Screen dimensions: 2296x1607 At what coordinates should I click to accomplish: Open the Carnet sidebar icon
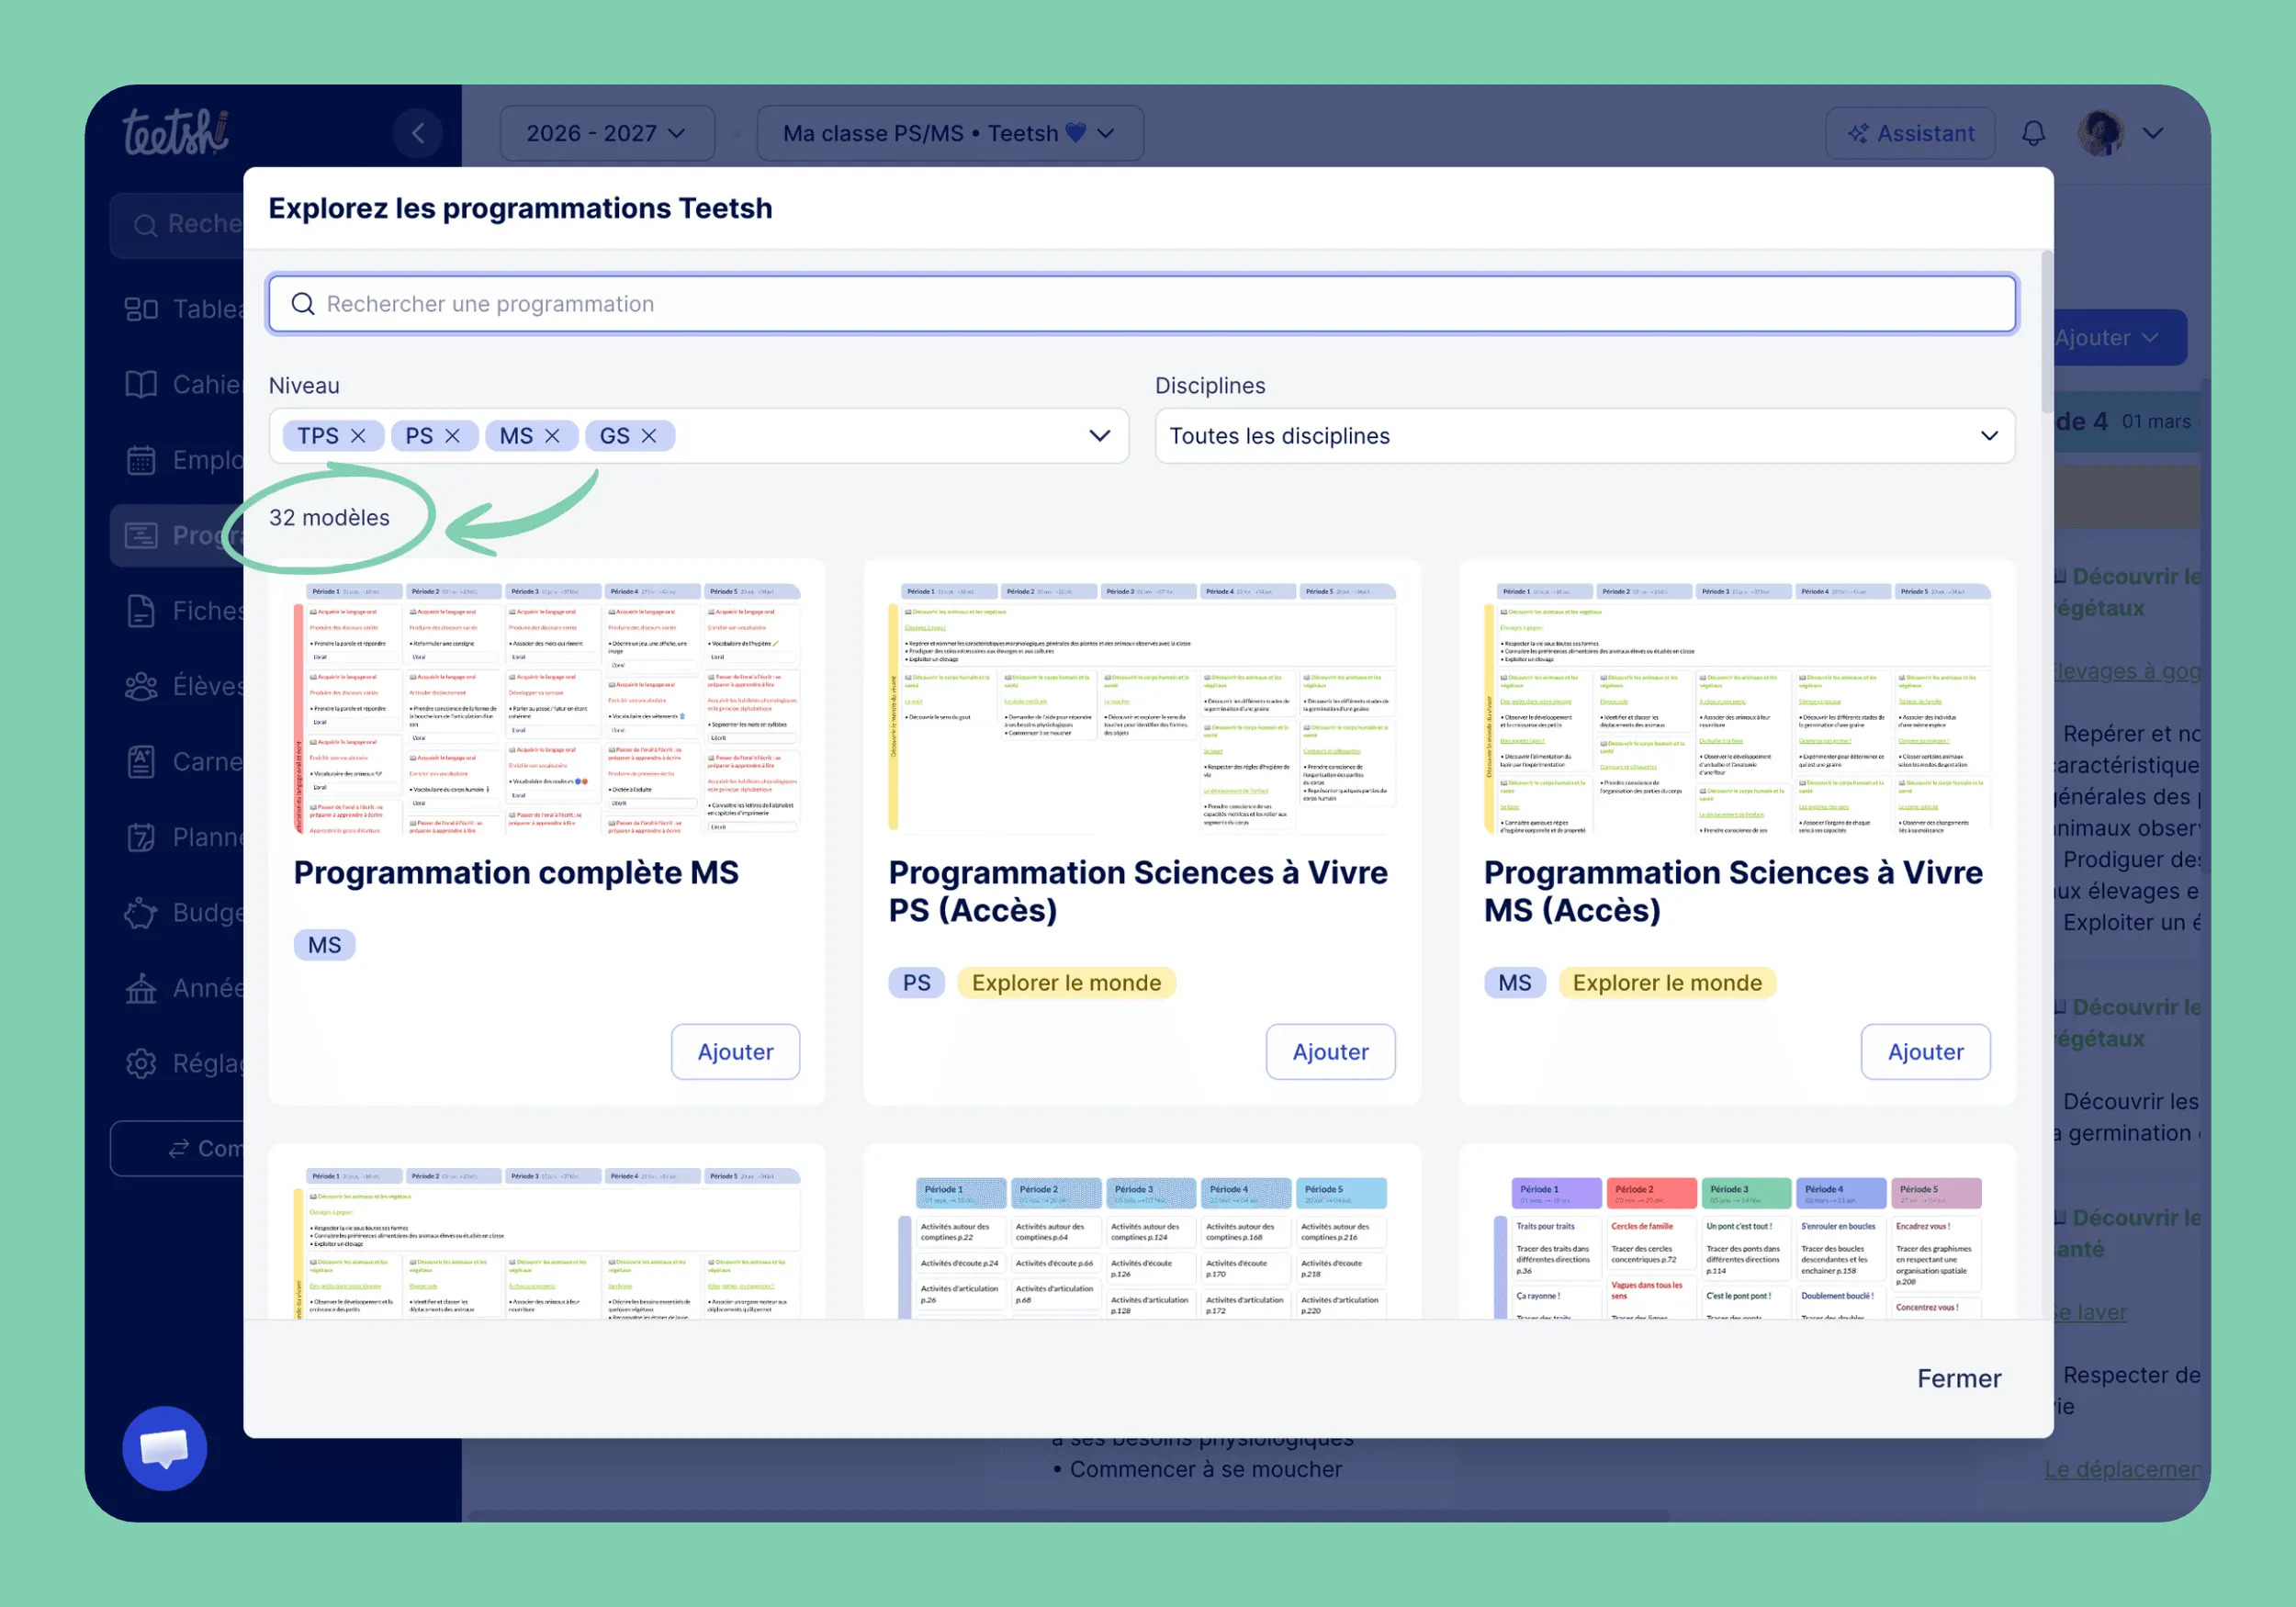pos(141,762)
